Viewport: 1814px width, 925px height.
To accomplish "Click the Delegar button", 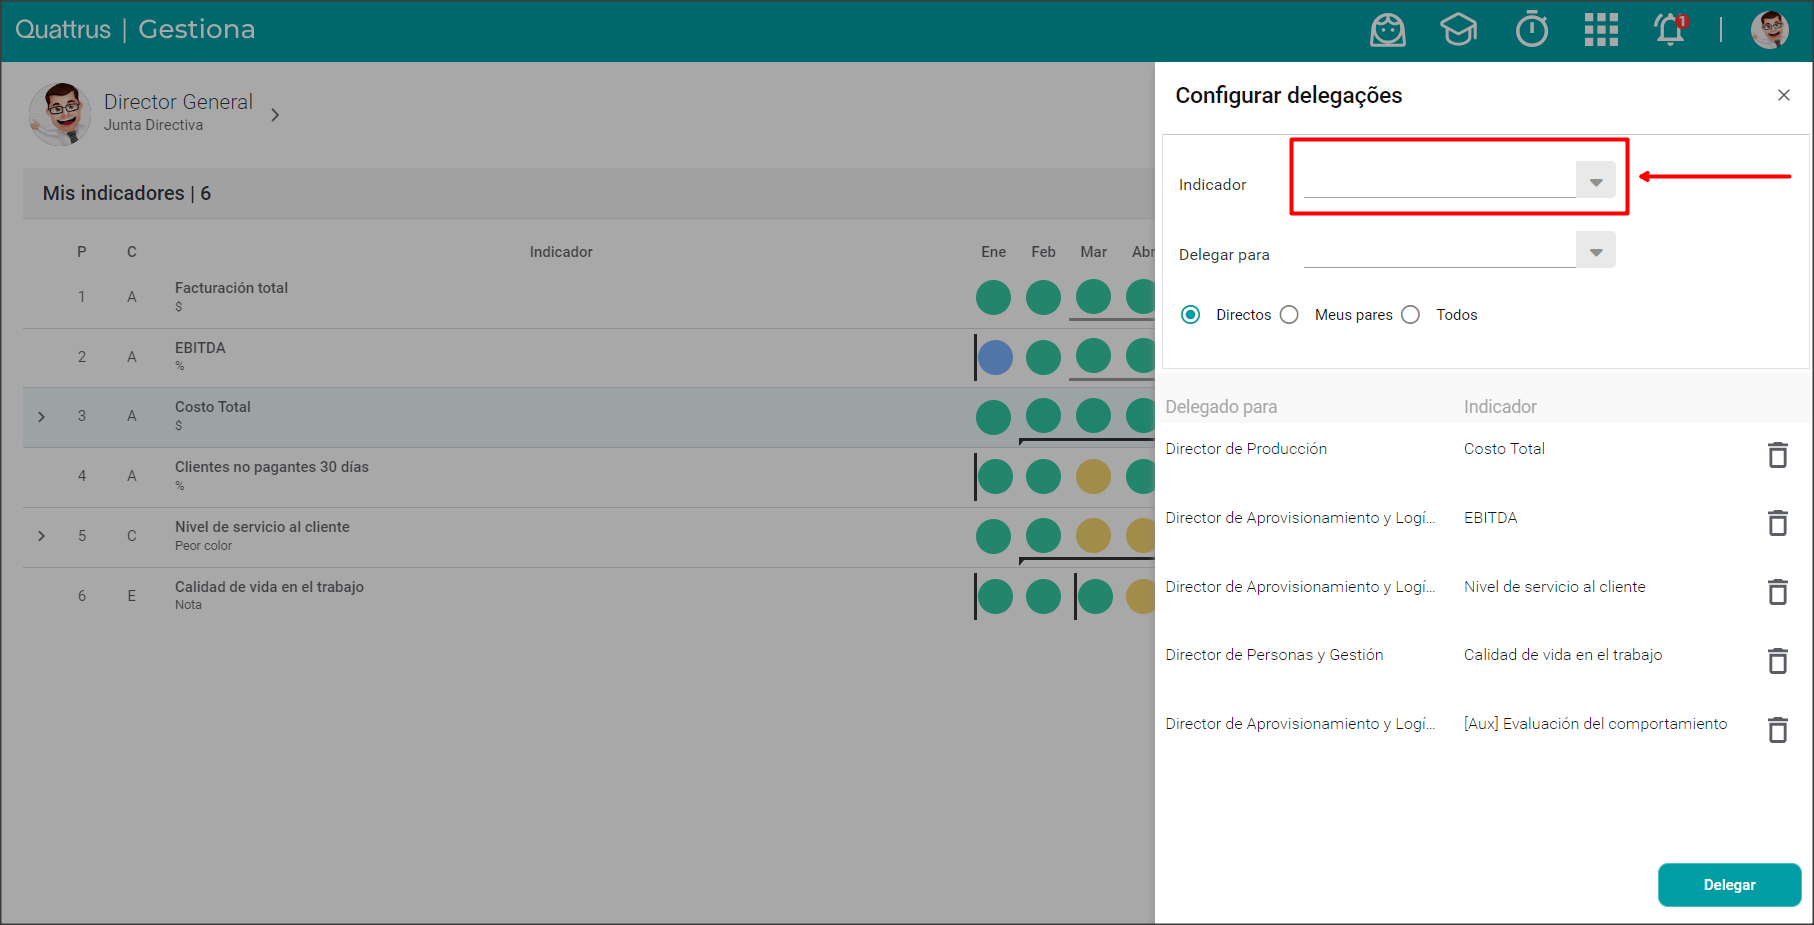I will click(1729, 885).
